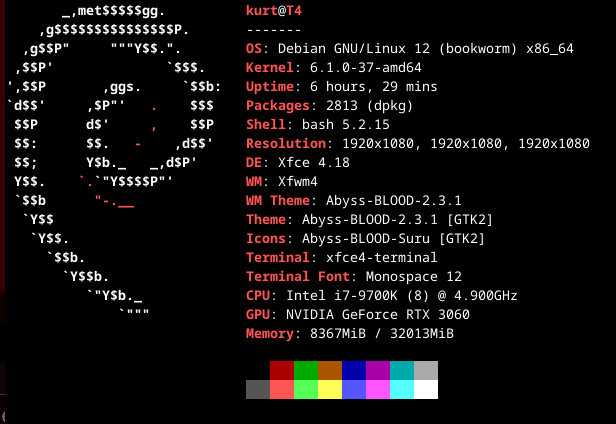Click the OS line 'Debian GNU/Linux 12 (bookworm) x86_64'
This screenshot has height=424, width=616.
[x=425, y=49]
